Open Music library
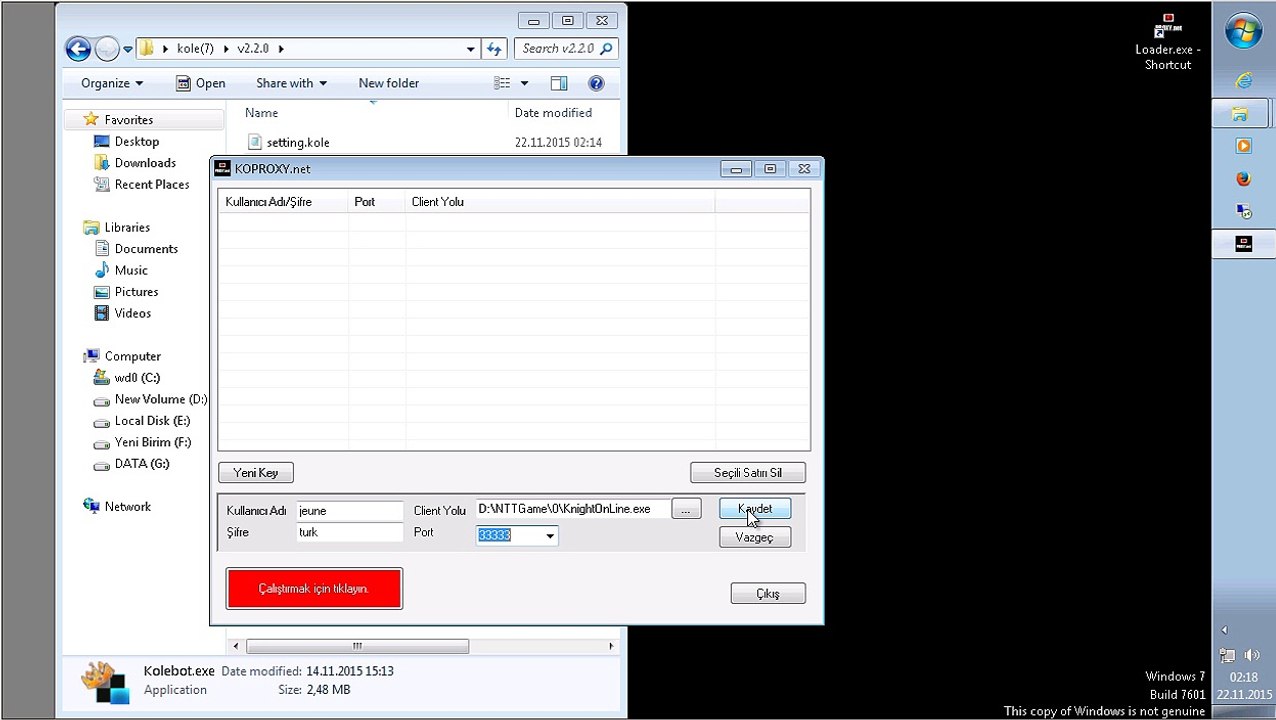Screen dimensions: 1276x720 coord(131,270)
